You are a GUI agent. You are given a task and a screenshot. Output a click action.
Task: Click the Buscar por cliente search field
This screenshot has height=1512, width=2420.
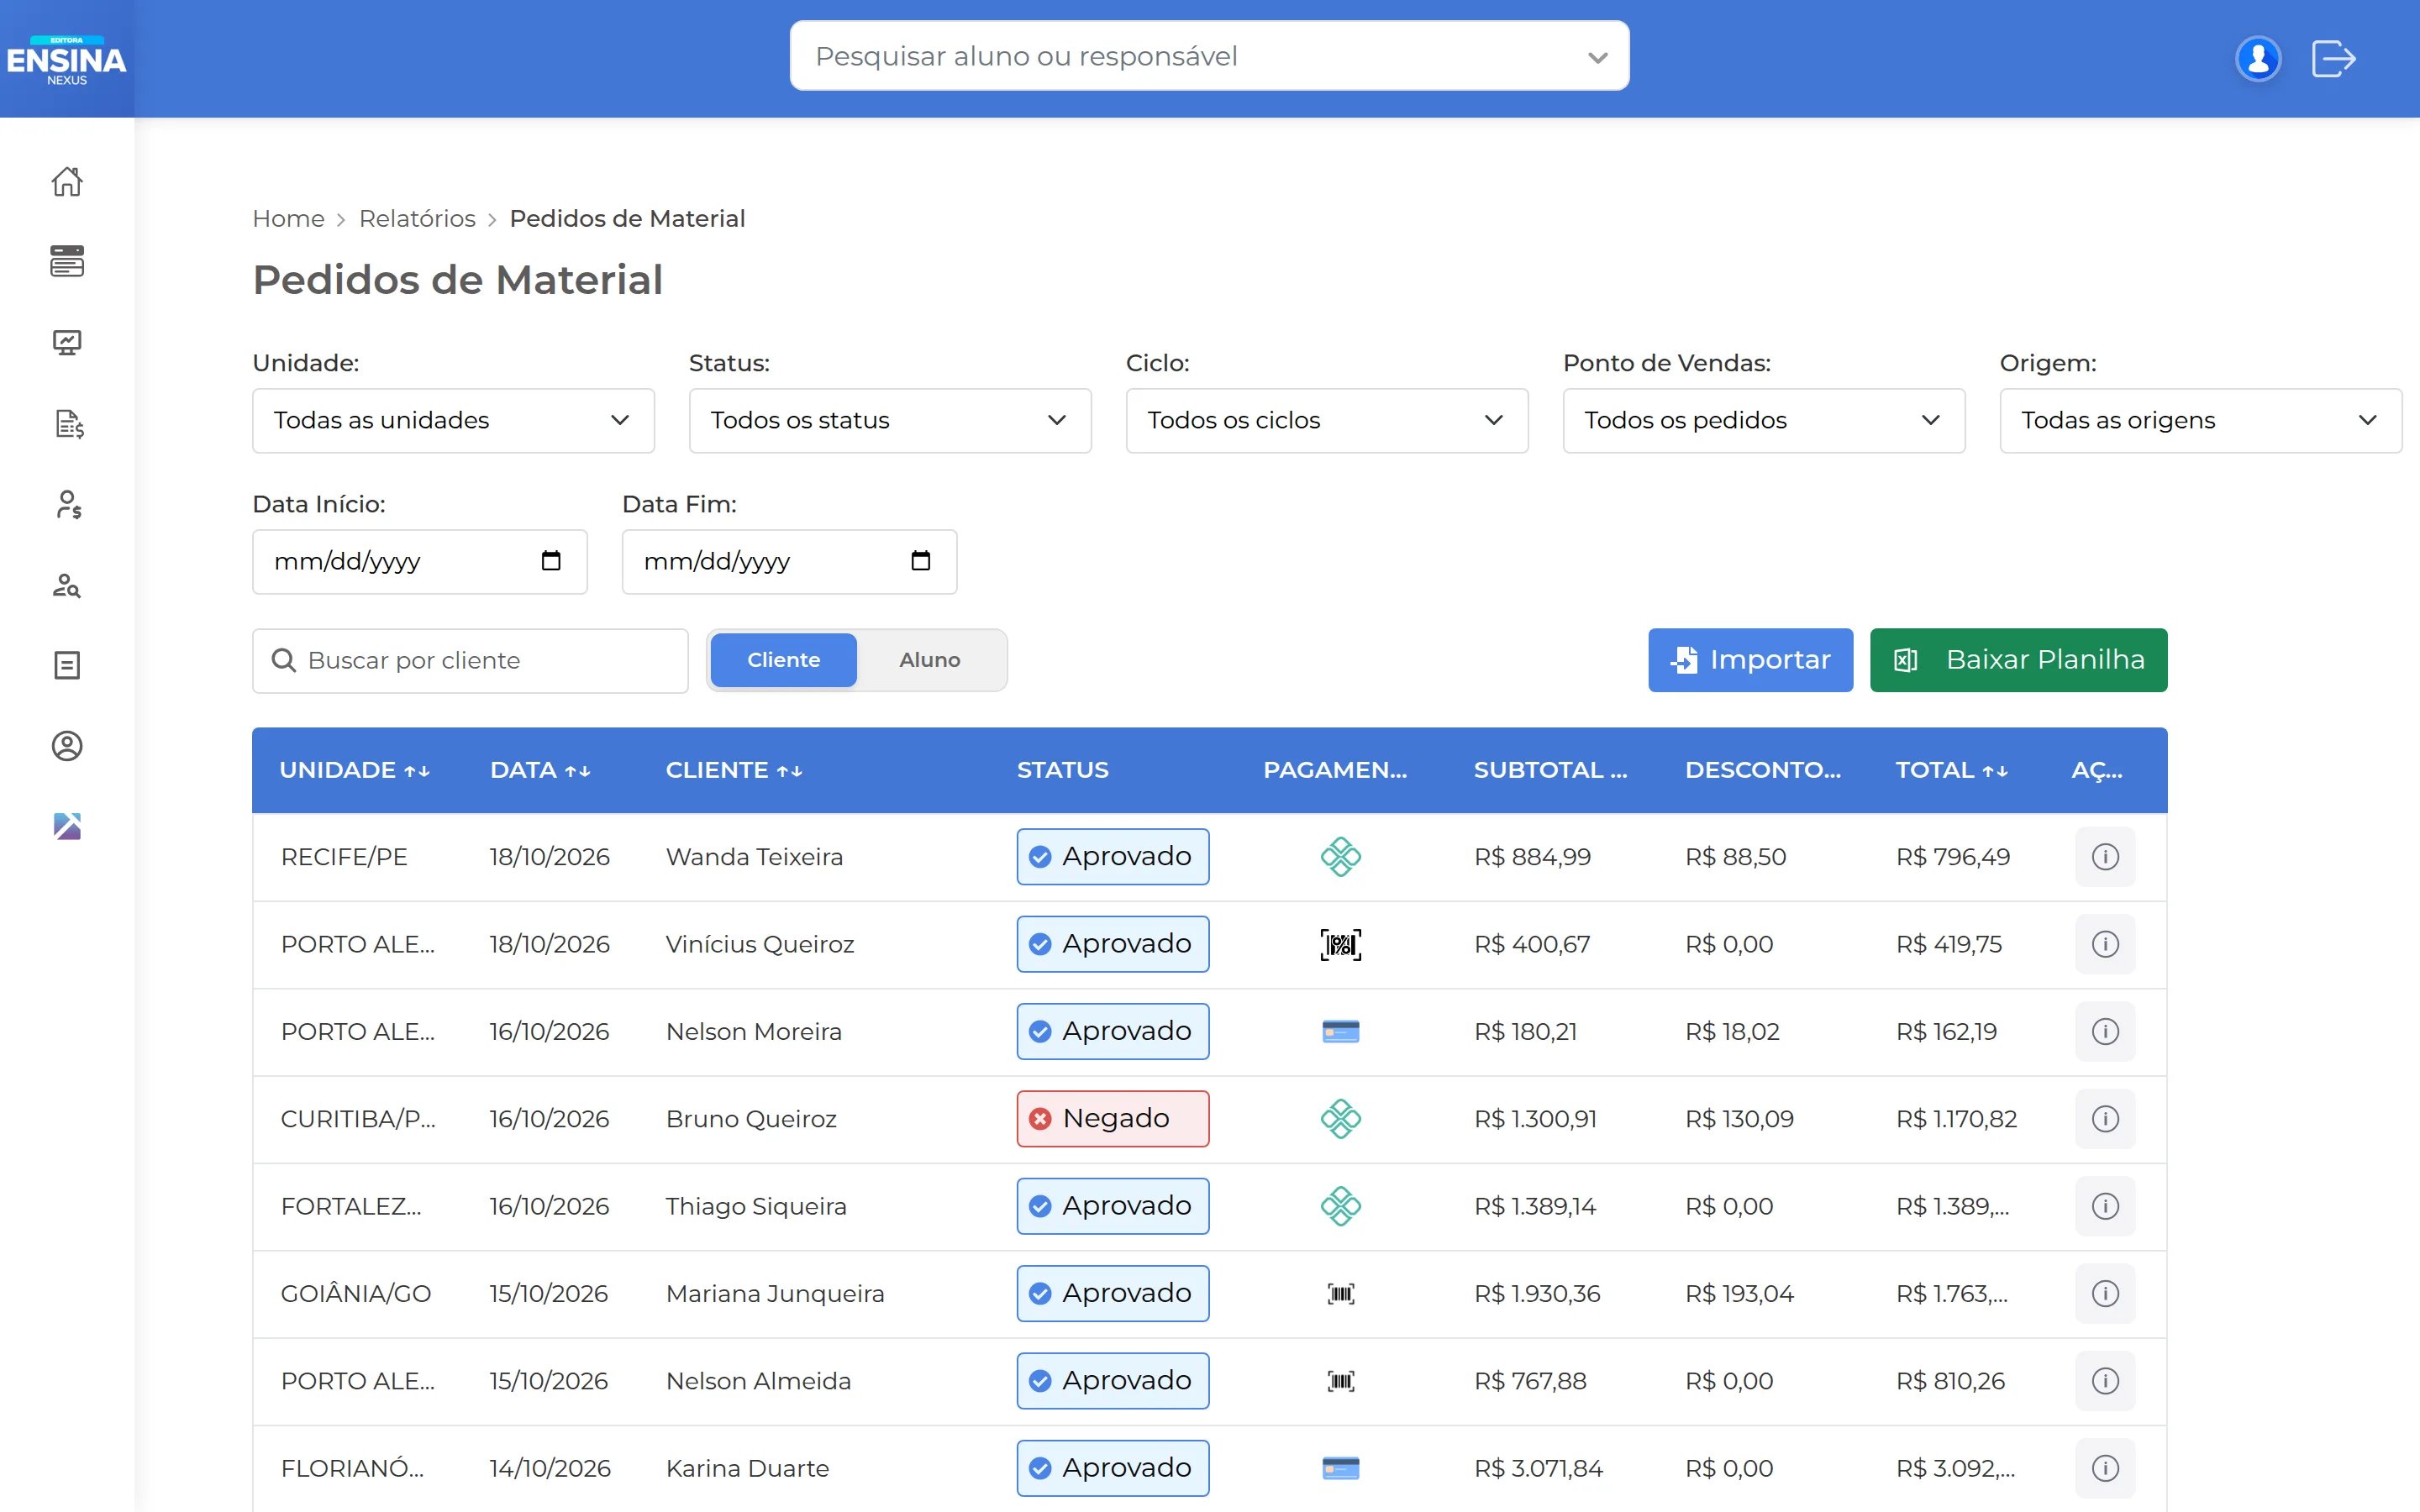pyautogui.click(x=470, y=660)
